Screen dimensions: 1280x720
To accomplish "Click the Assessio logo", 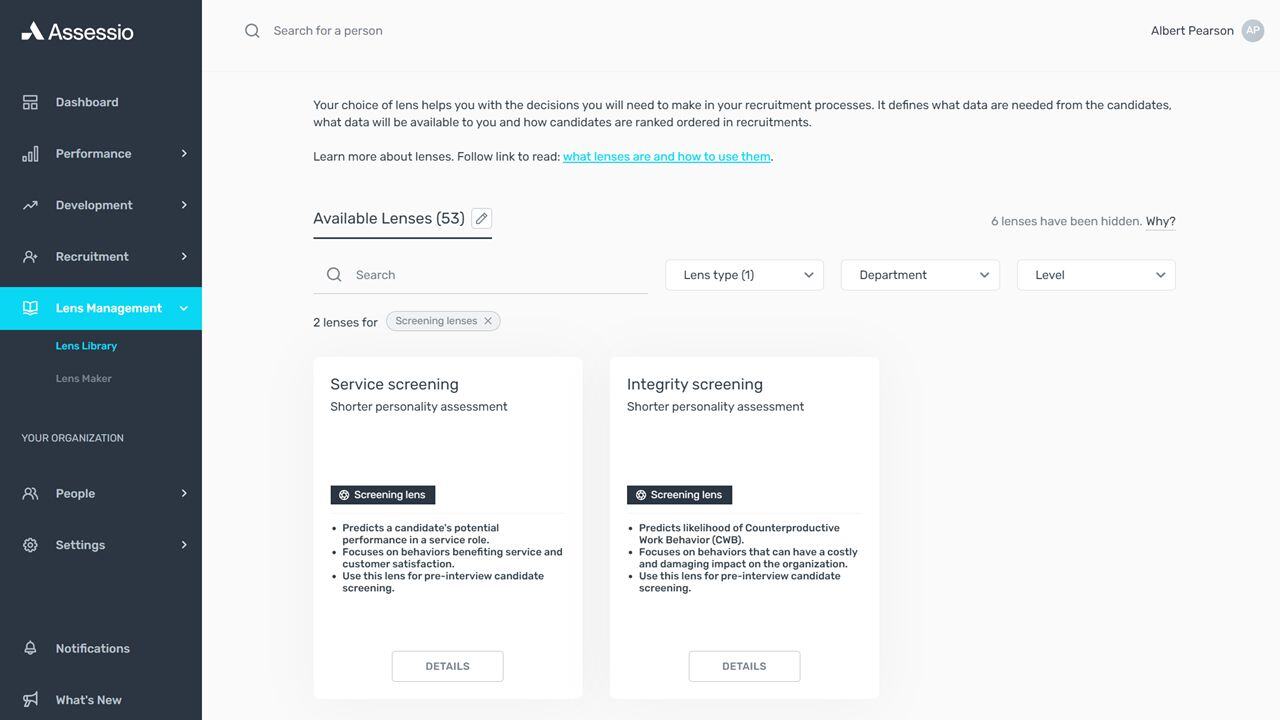I will (77, 31).
